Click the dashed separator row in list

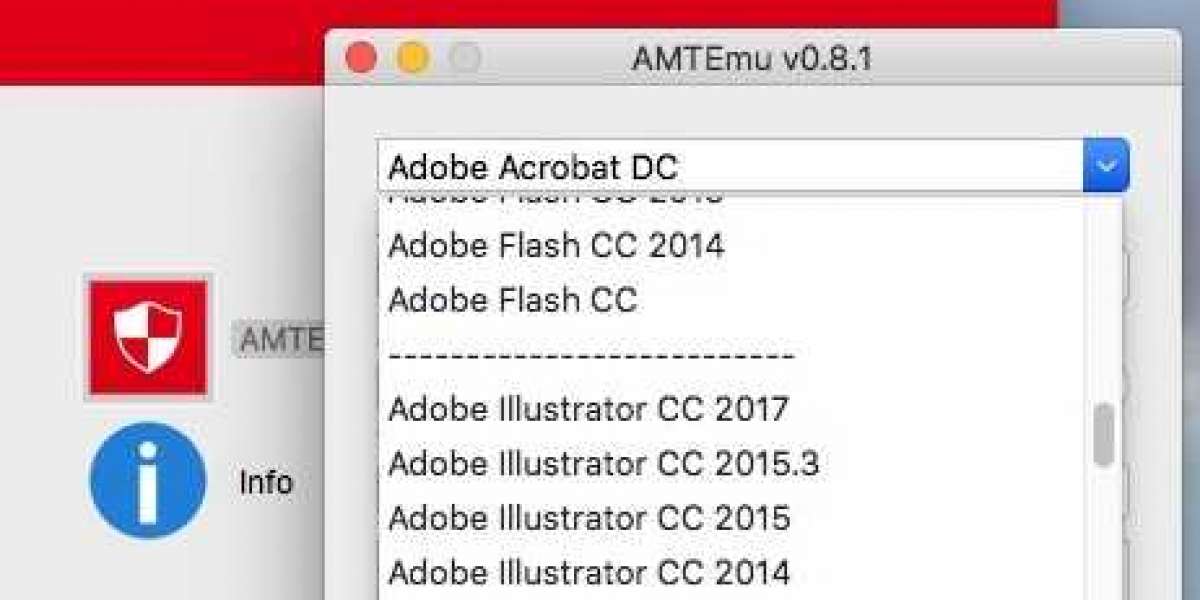coord(590,355)
